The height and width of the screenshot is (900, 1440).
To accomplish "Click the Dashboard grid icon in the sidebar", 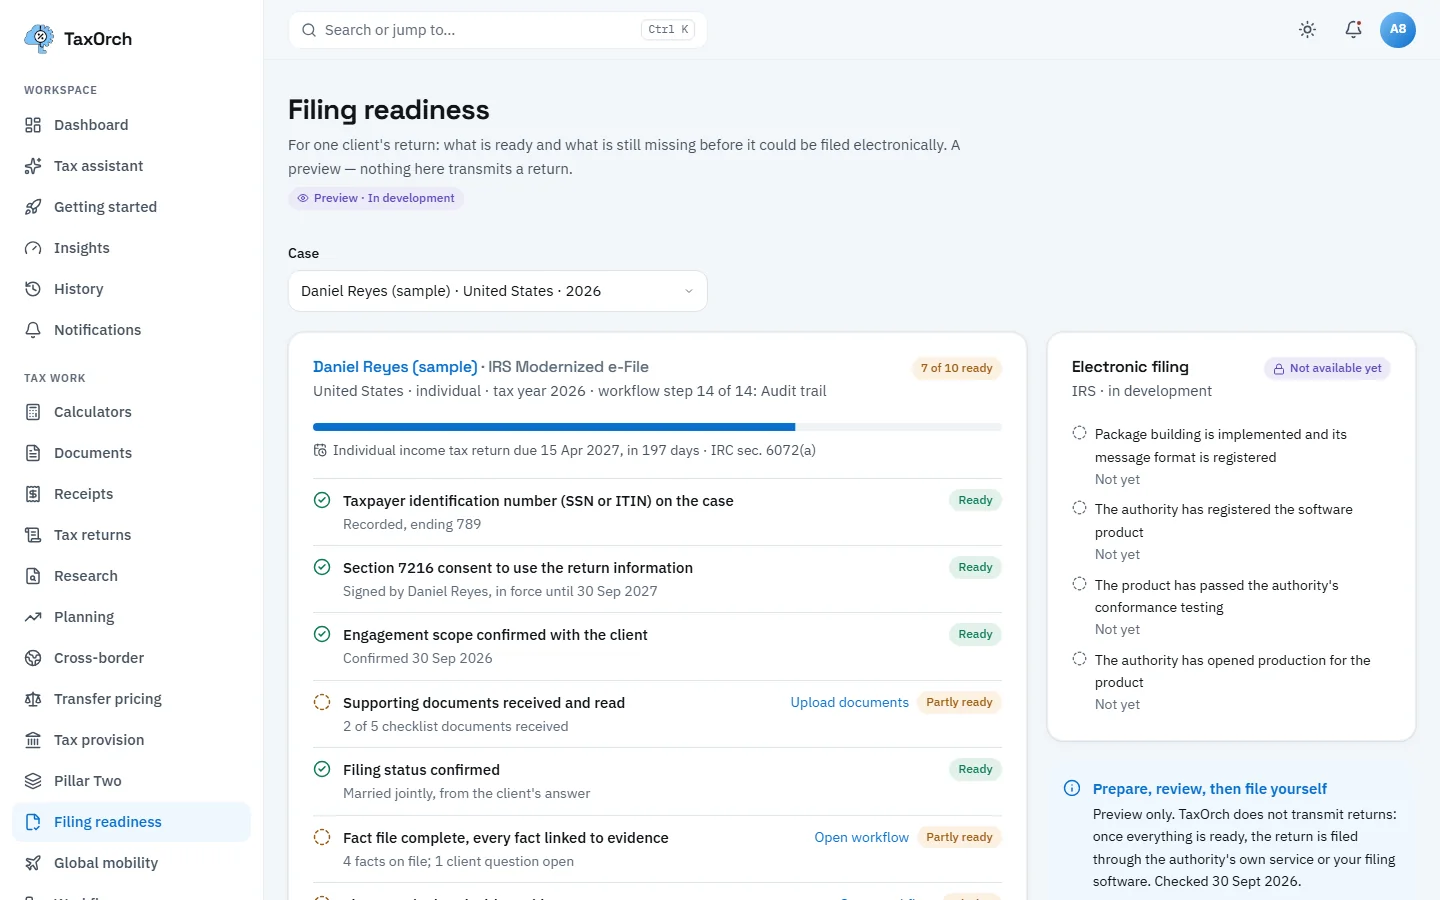I will 33,125.
